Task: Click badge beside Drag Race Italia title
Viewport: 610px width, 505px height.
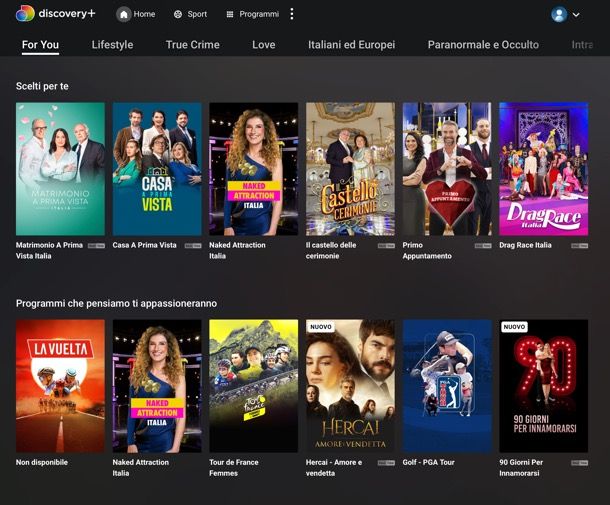Action: 580,246
